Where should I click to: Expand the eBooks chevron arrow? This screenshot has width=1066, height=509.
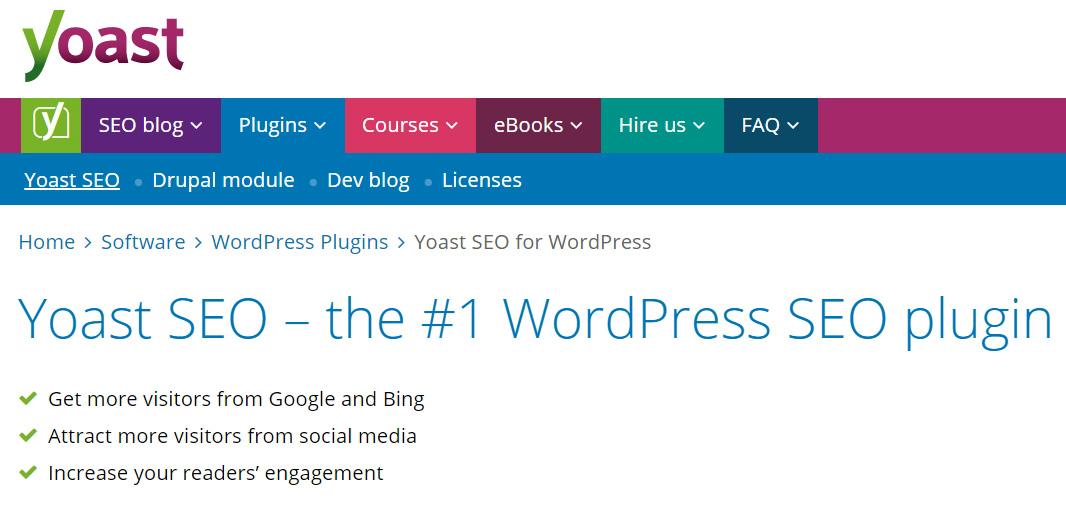(577, 126)
